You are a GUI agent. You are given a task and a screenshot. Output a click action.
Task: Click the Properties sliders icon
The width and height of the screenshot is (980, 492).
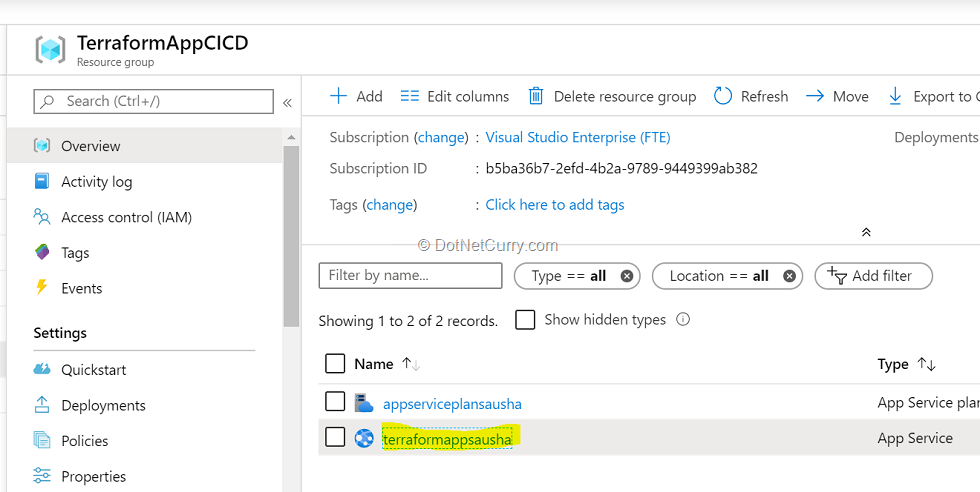(x=41, y=476)
